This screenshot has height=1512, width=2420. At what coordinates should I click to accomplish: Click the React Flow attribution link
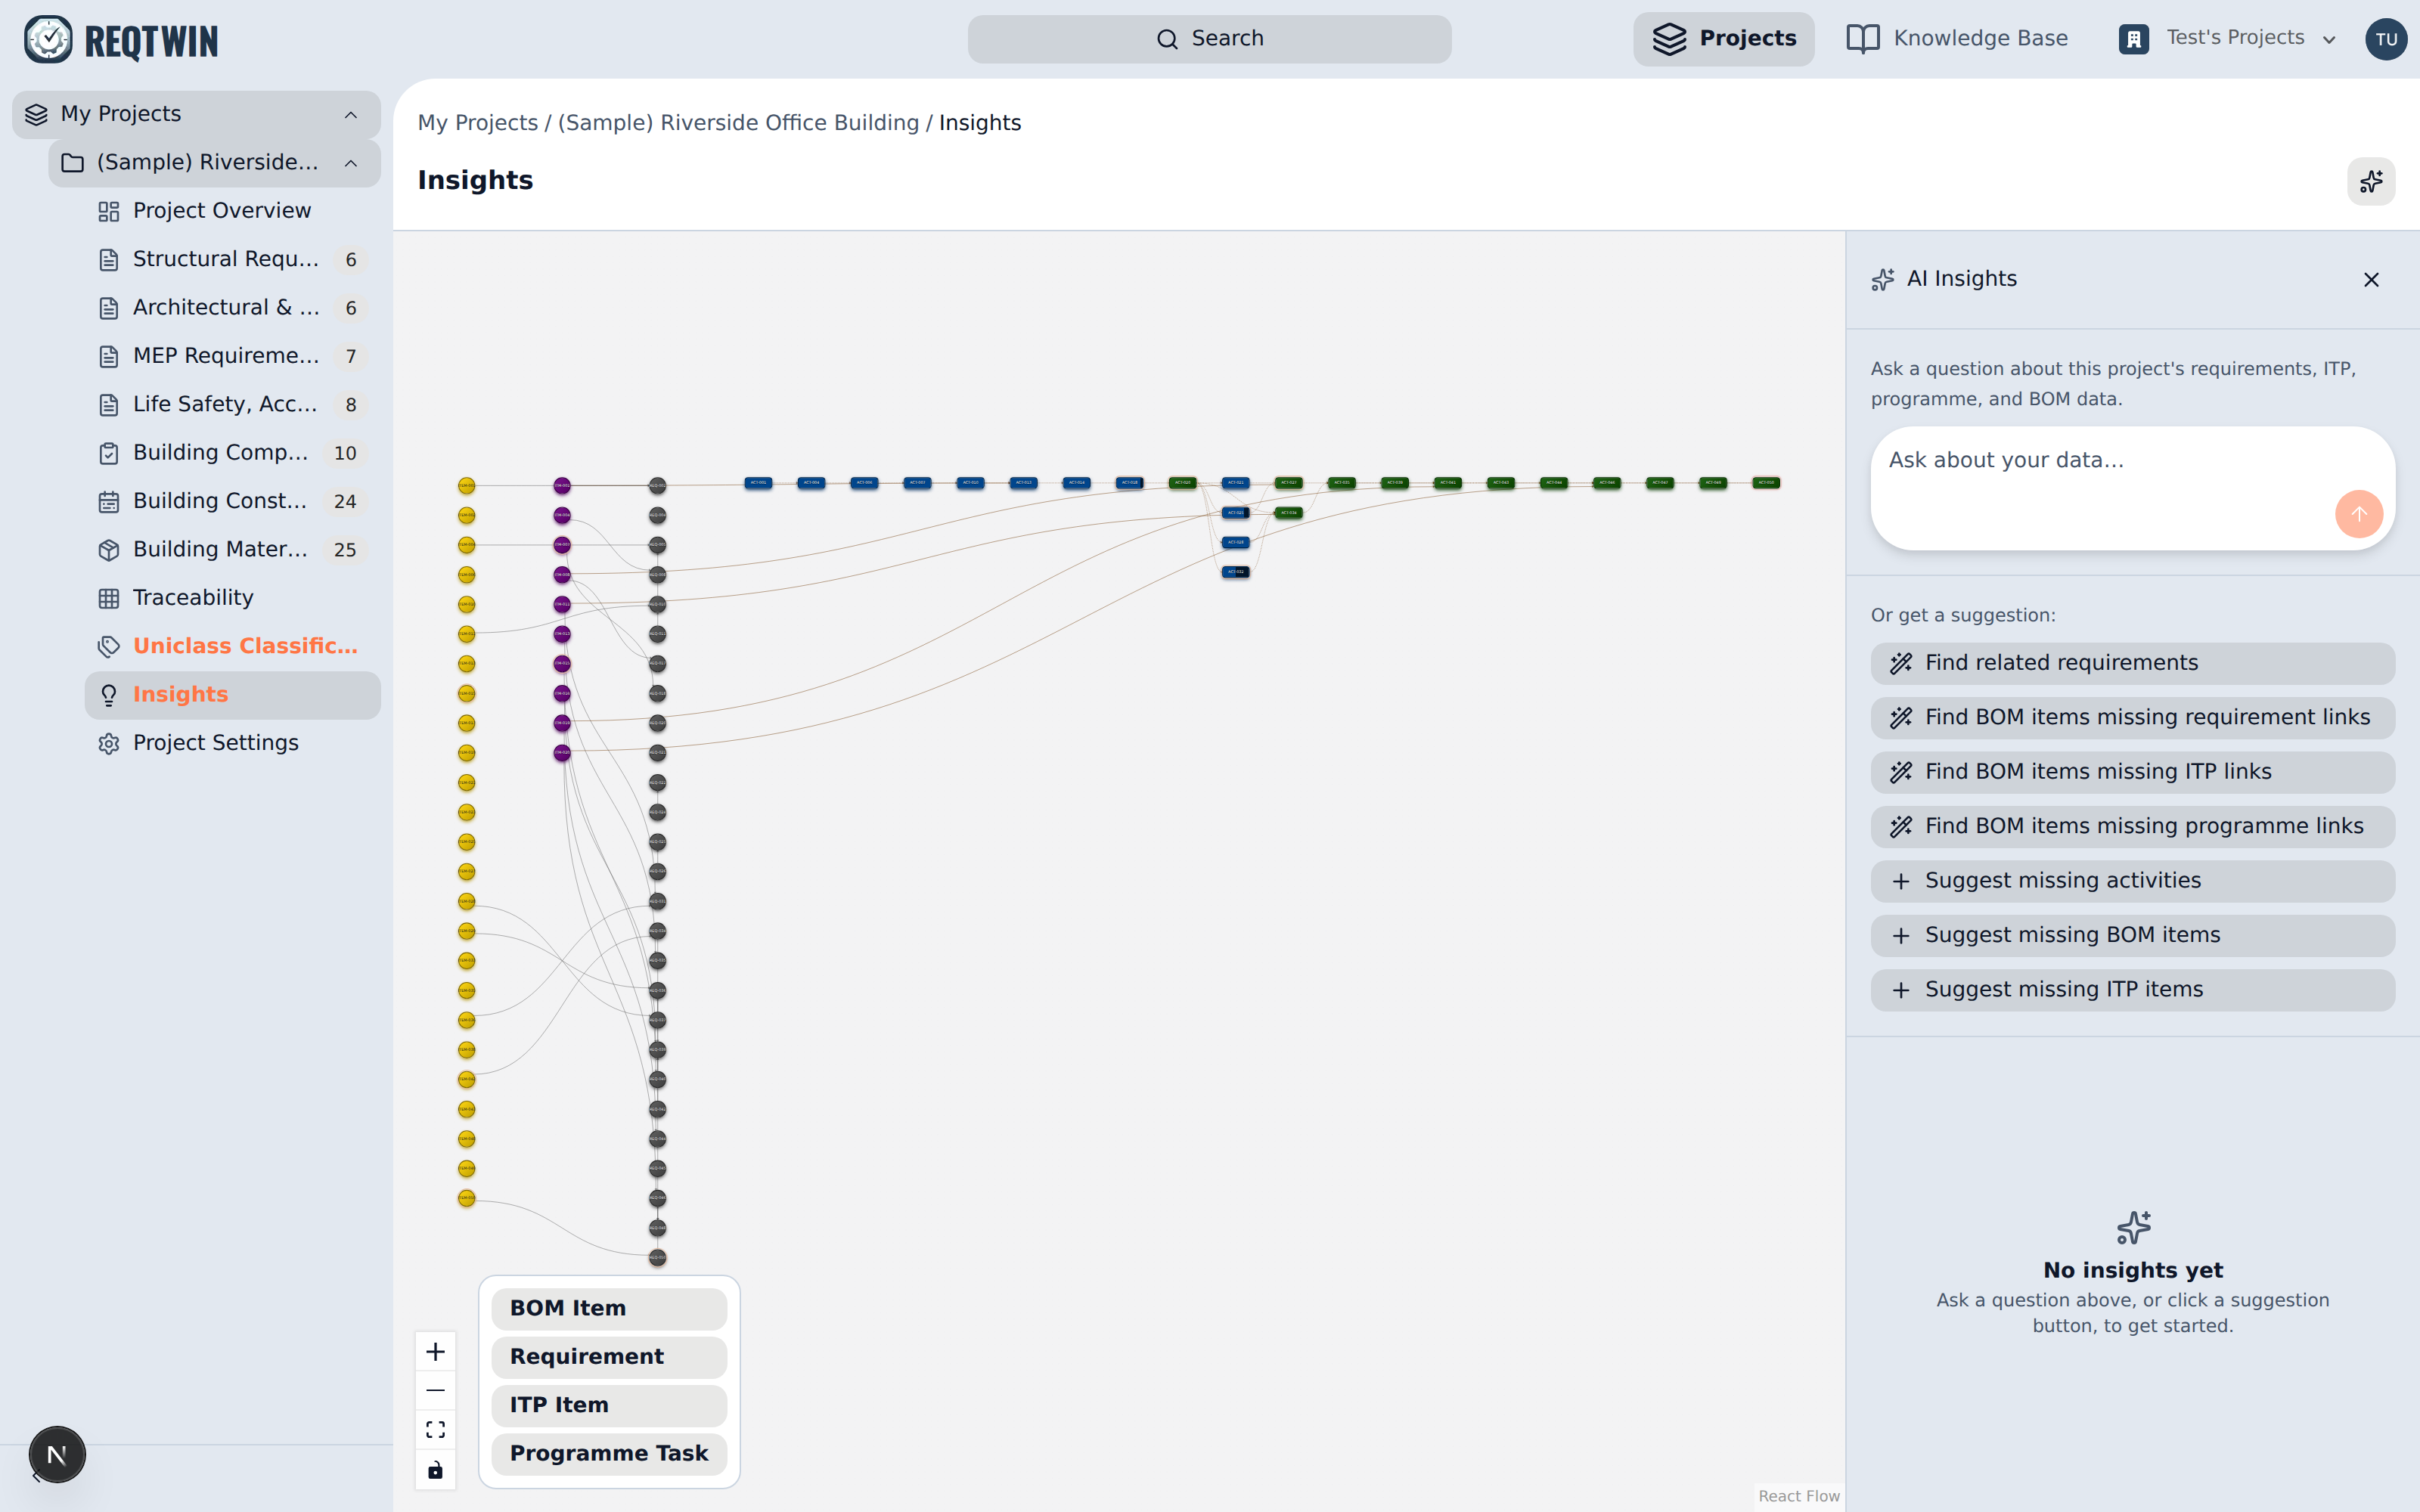tap(1798, 1496)
